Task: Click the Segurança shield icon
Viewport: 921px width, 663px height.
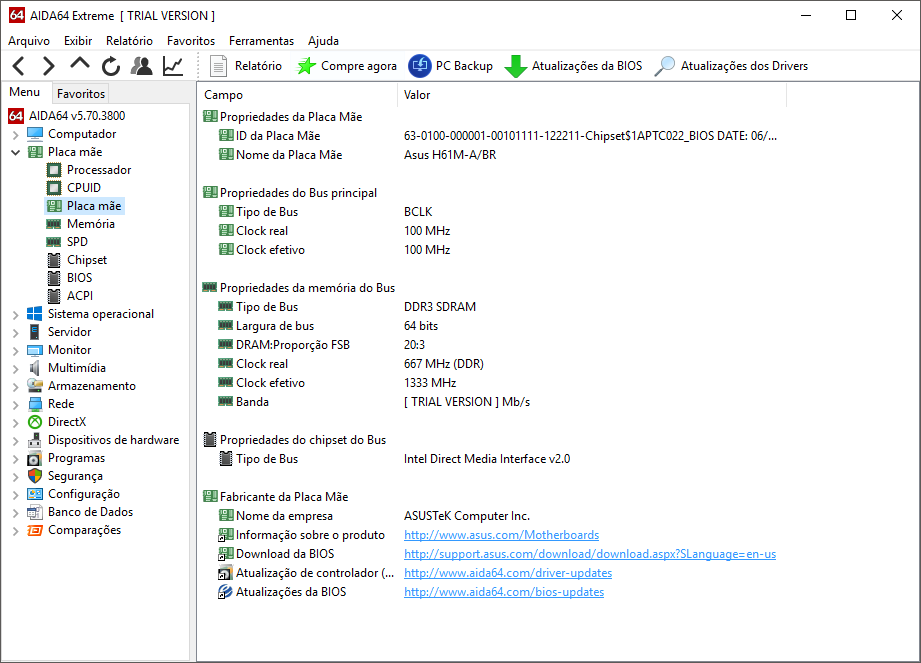Action: (35, 476)
